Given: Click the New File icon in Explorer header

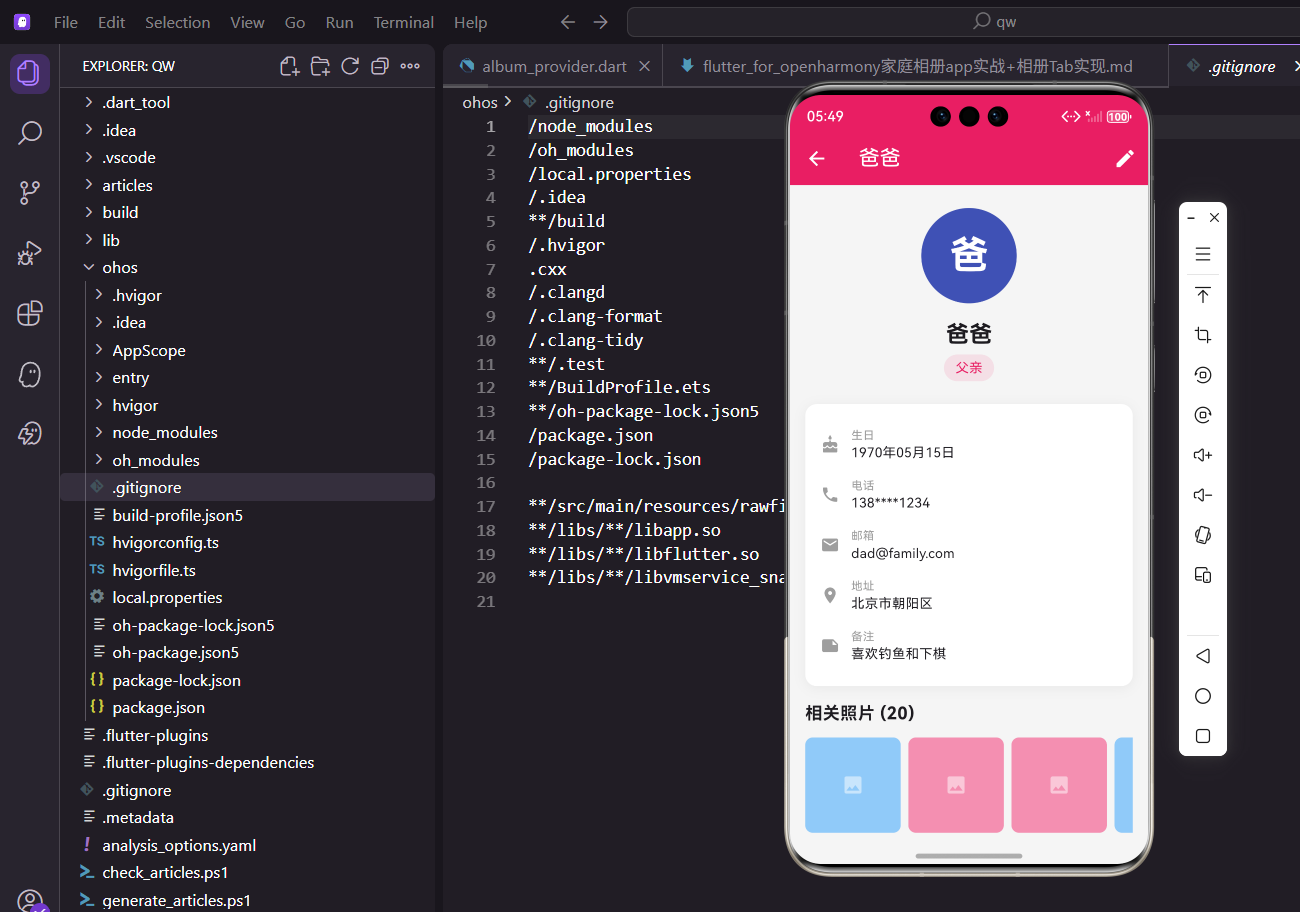Looking at the screenshot, I should click(x=290, y=66).
